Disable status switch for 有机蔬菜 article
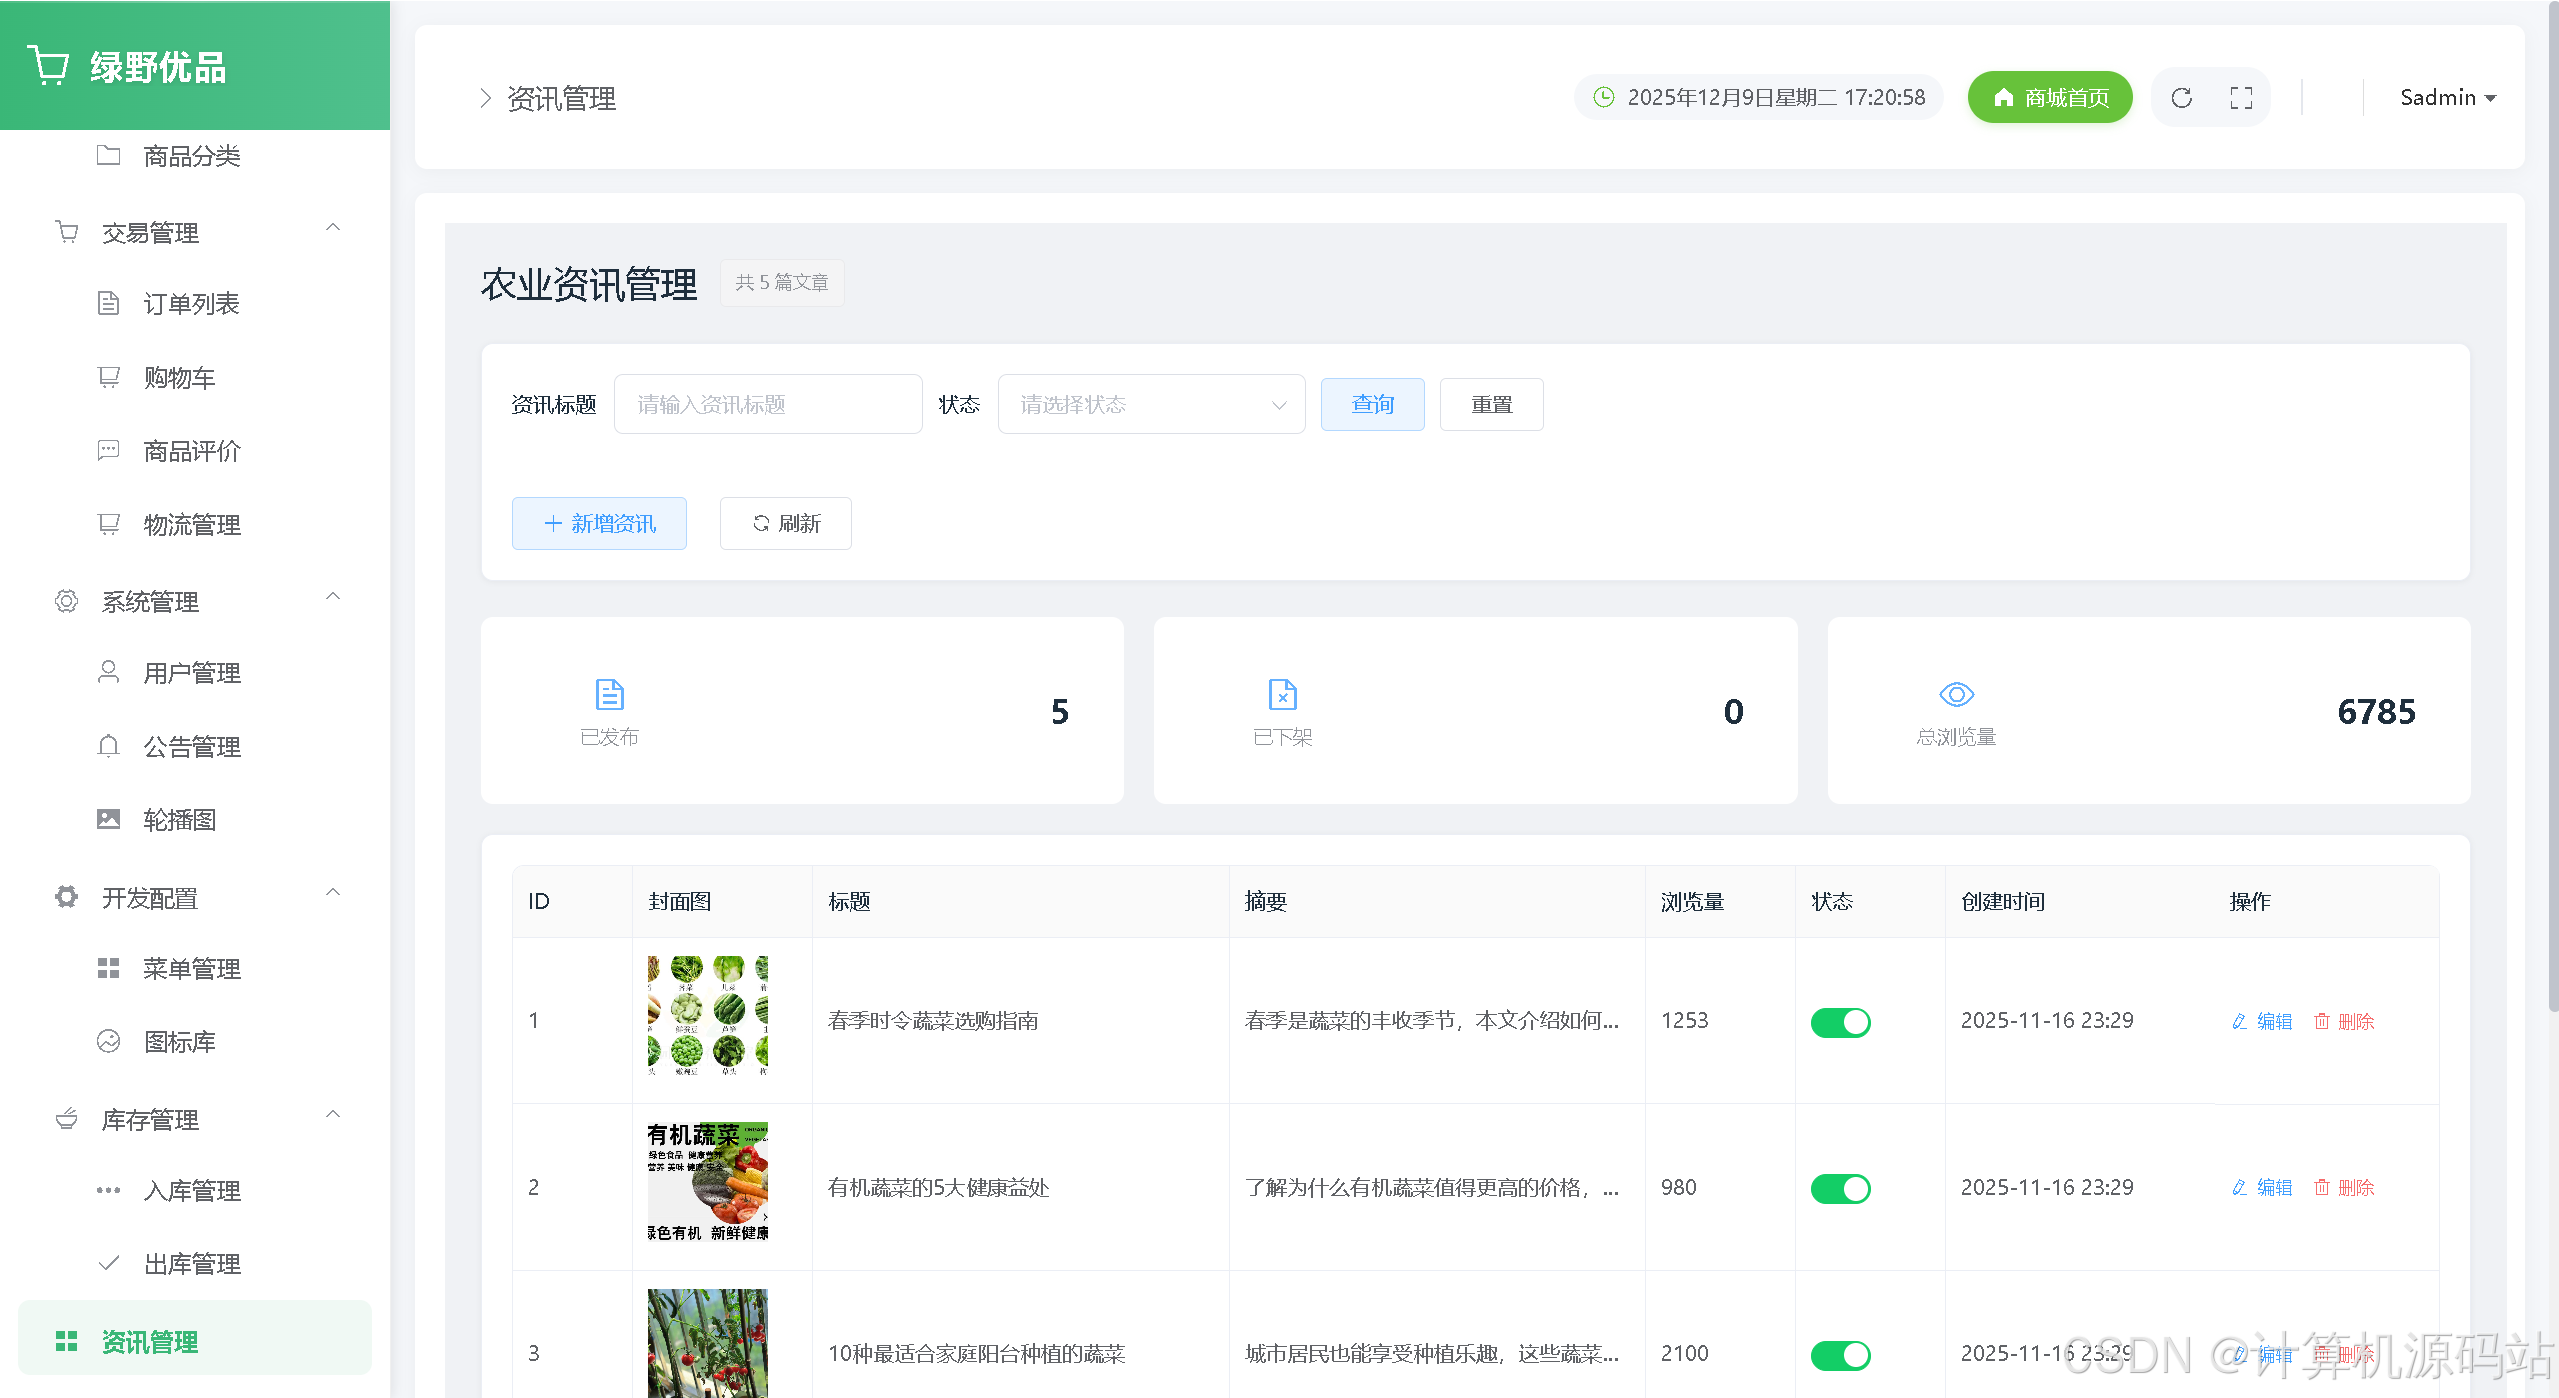 (1840, 1188)
